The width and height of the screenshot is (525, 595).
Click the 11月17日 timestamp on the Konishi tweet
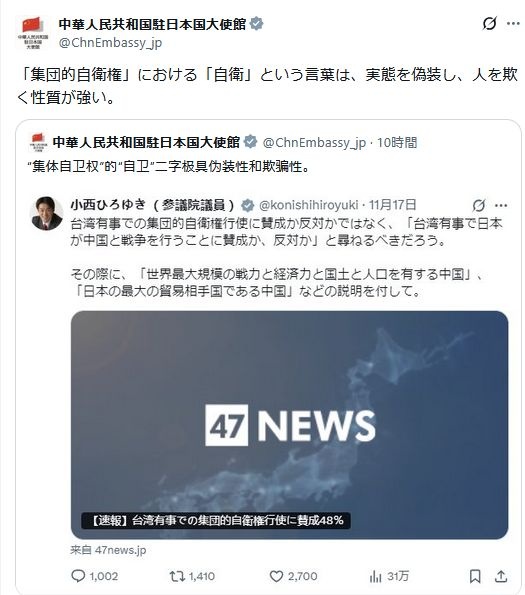pyautogui.click(x=393, y=205)
